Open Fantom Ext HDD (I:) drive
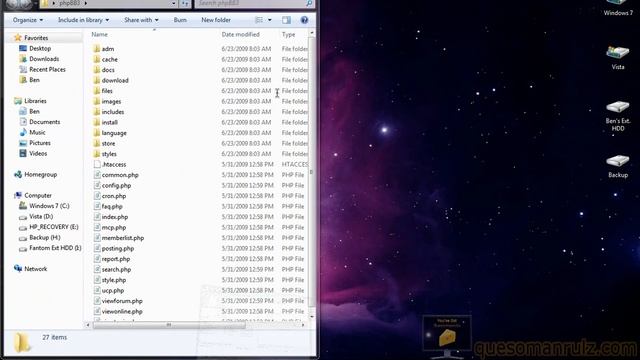The width and height of the screenshot is (640, 360). (55, 248)
